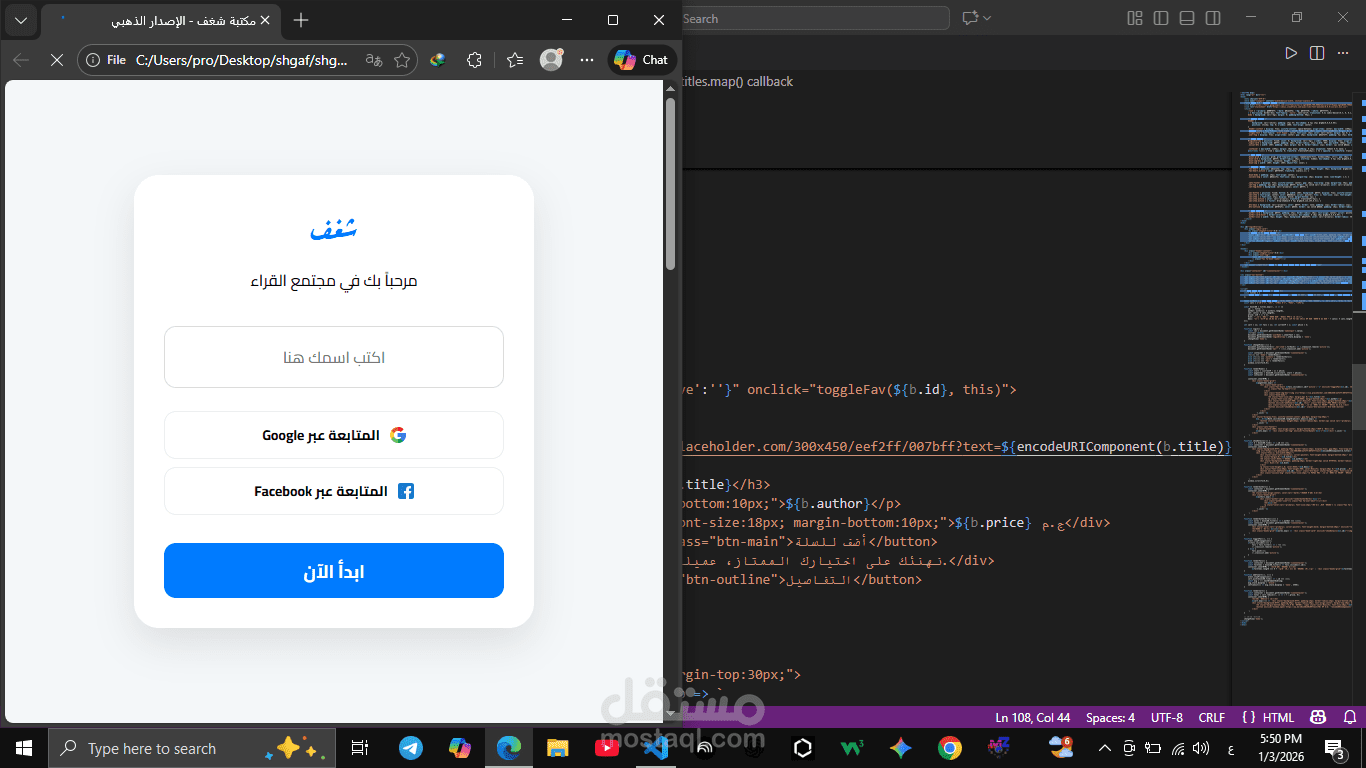Viewport: 1366px width, 768px height.
Task: Click the ابدأ الآن button
Action: pyautogui.click(x=333, y=570)
